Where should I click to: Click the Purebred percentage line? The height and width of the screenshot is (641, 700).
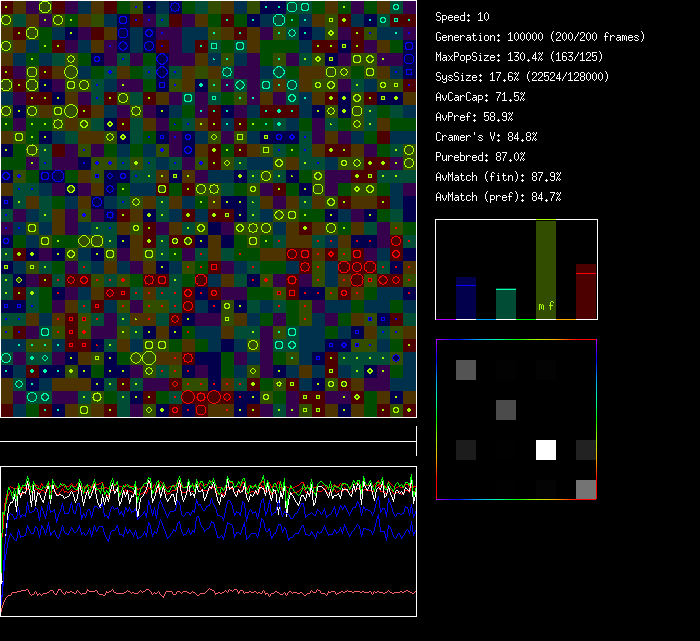[480, 157]
